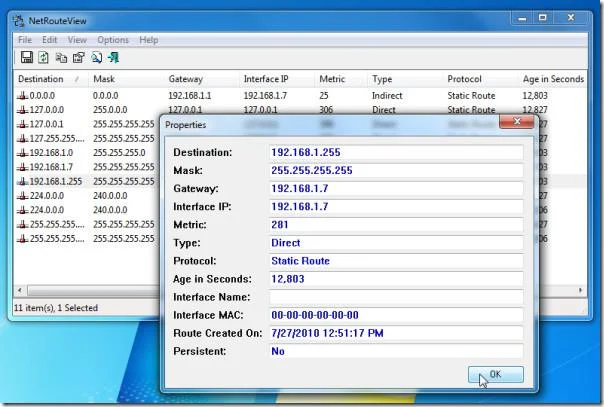Sort by the Mask column header

click(126, 79)
